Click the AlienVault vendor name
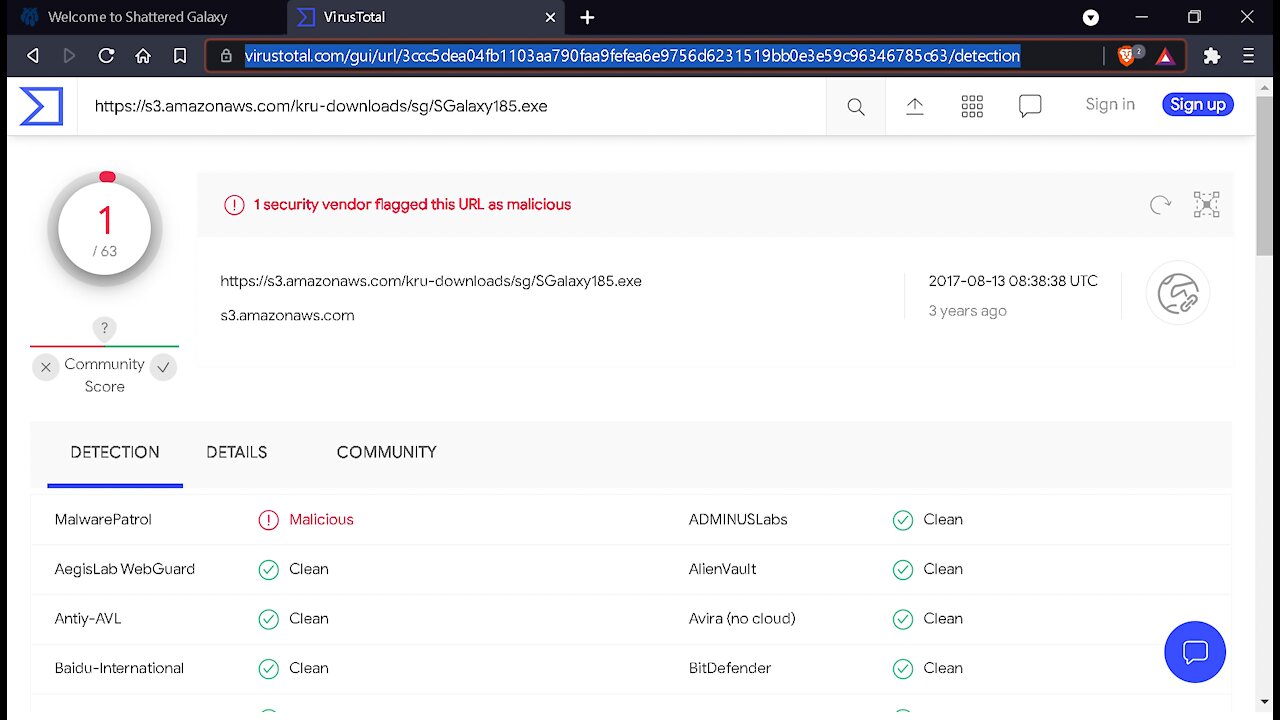This screenshot has width=1280, height=720. coord(722,569)
